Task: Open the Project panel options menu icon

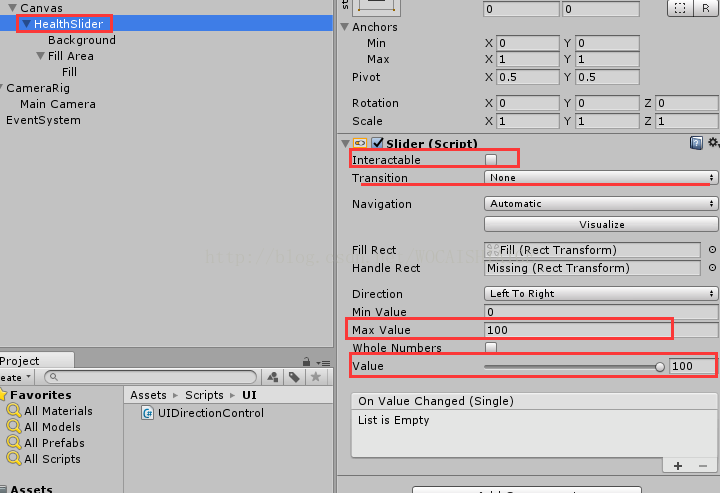Action: click(323, 363)
